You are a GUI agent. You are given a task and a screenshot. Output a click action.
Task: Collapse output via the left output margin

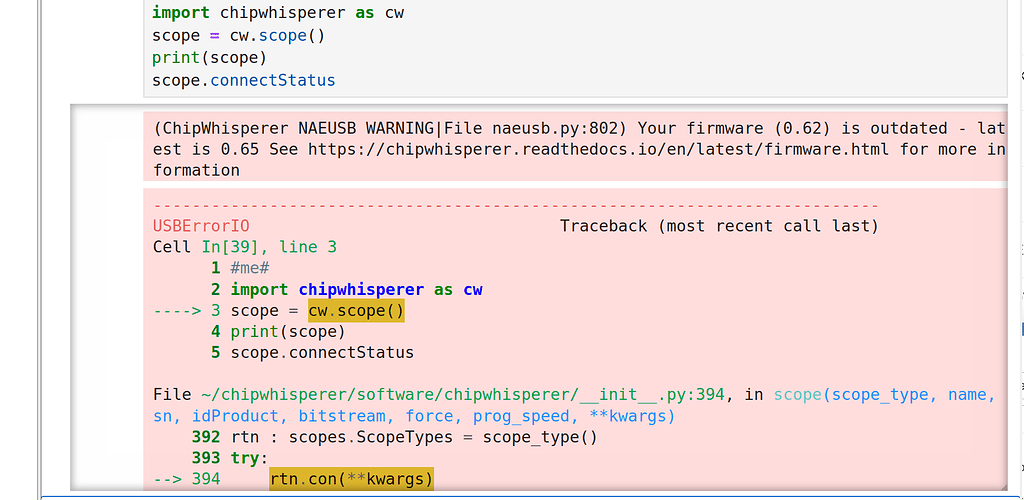(x=105, y=300)
